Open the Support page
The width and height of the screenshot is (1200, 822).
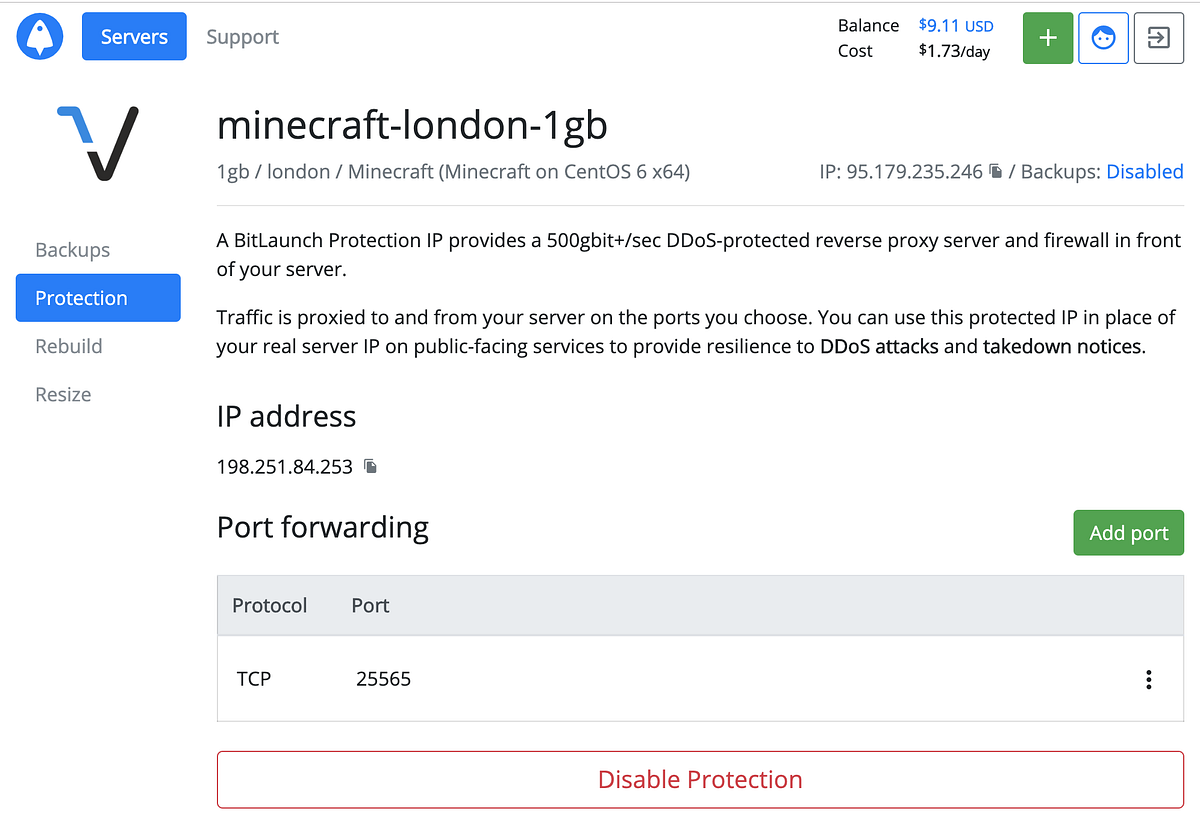coord(242,36)
